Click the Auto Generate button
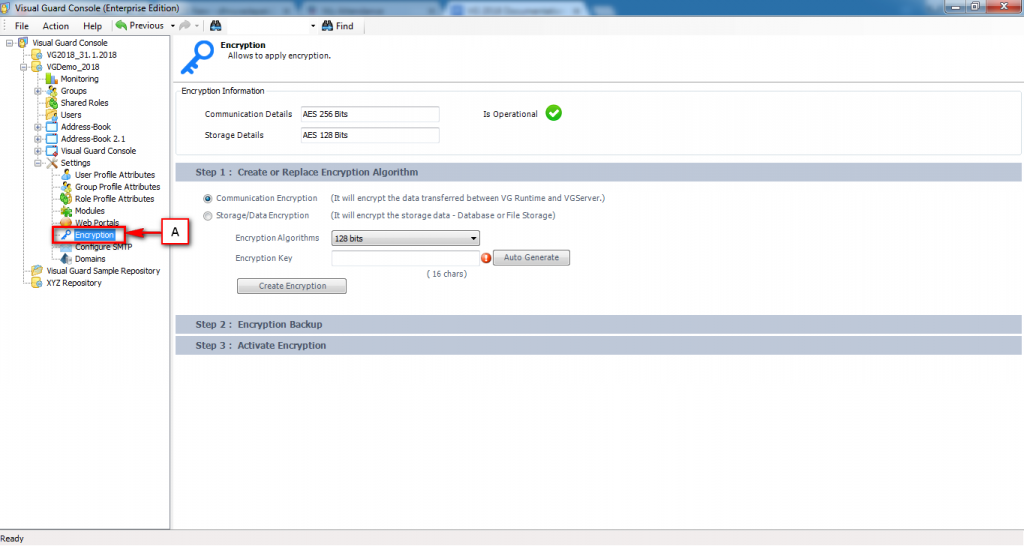The image size is (1024, 546). 531,258
